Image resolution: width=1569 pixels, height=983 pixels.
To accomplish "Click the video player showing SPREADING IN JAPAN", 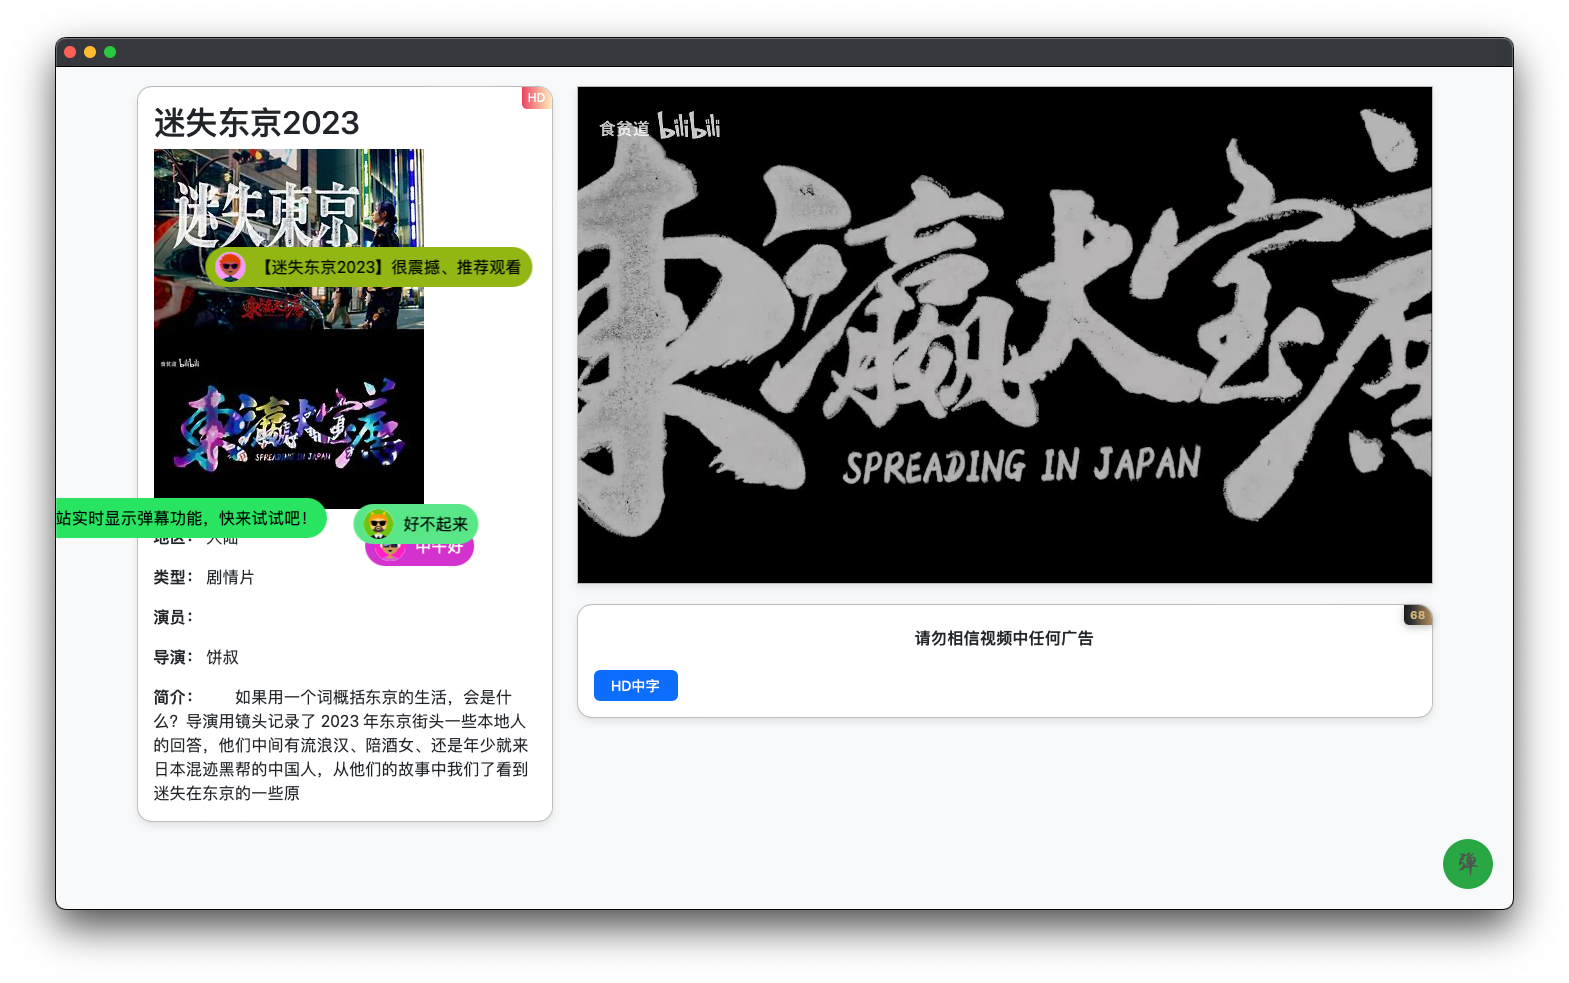I will [x=1004, y=335].
